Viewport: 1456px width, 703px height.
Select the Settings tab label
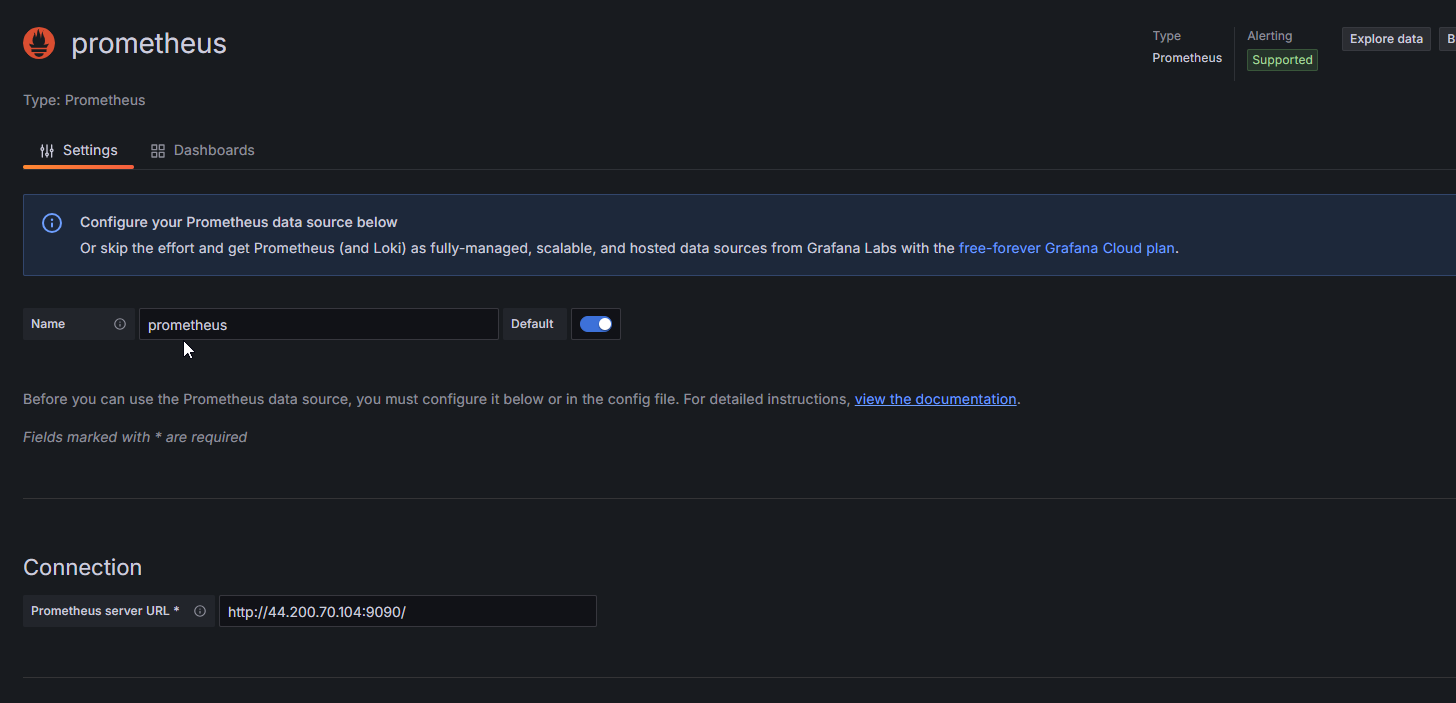90,150
